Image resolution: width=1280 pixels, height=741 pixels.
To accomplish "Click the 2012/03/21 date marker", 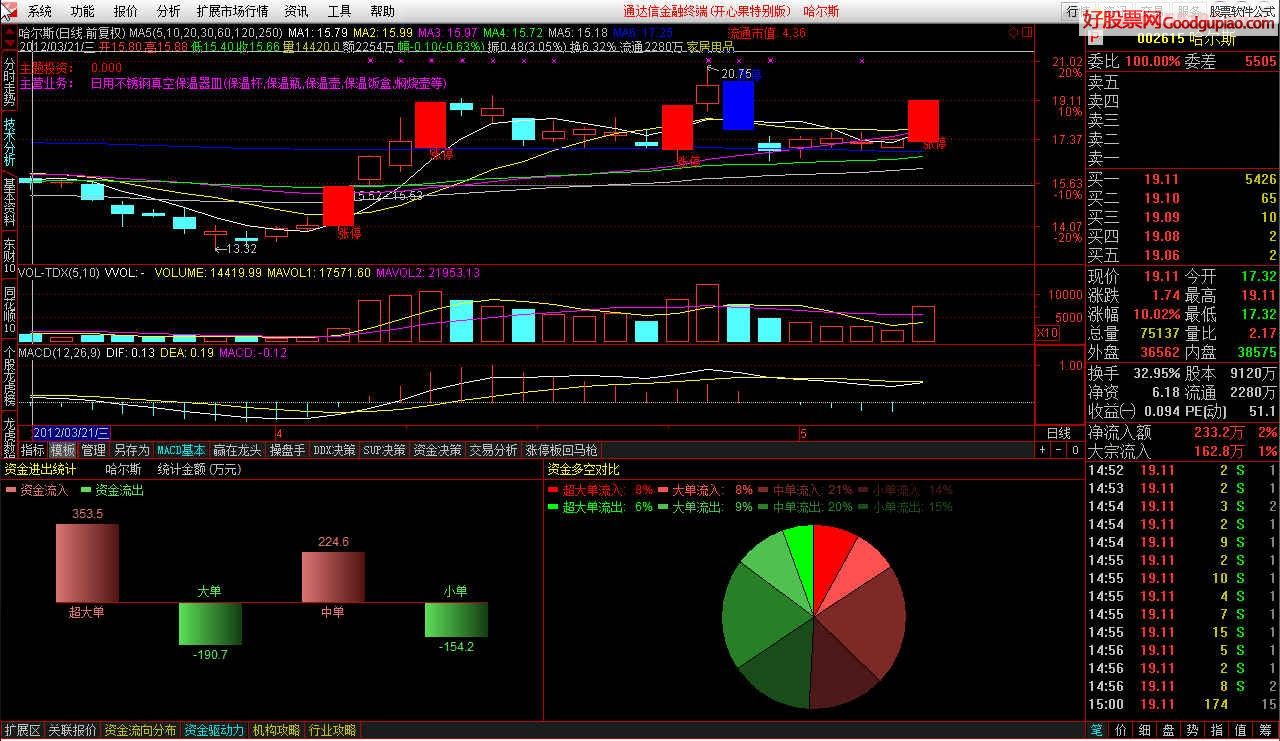I will coord(71,433).
